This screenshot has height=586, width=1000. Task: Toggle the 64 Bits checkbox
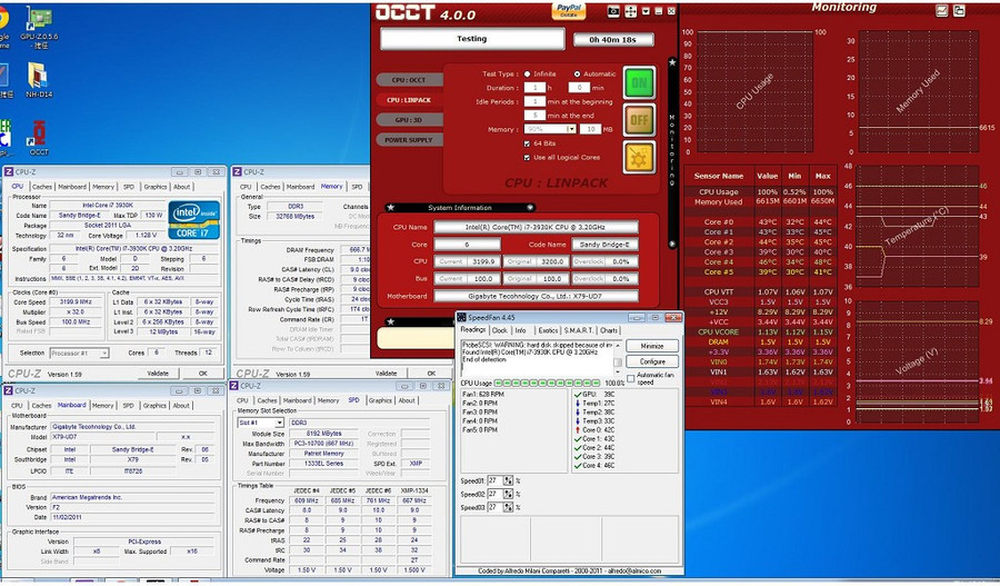(x=526, y=143)
